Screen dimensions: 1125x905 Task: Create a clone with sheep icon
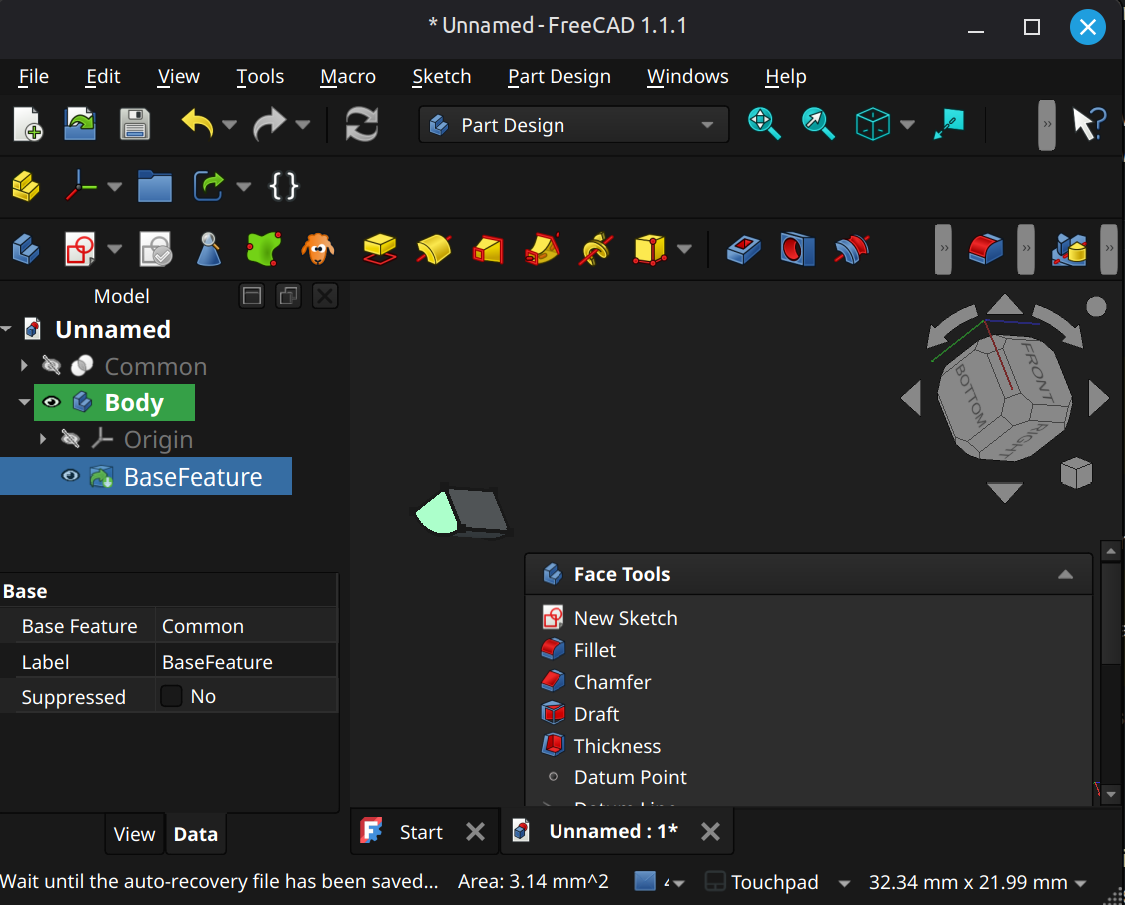[318, 250]
